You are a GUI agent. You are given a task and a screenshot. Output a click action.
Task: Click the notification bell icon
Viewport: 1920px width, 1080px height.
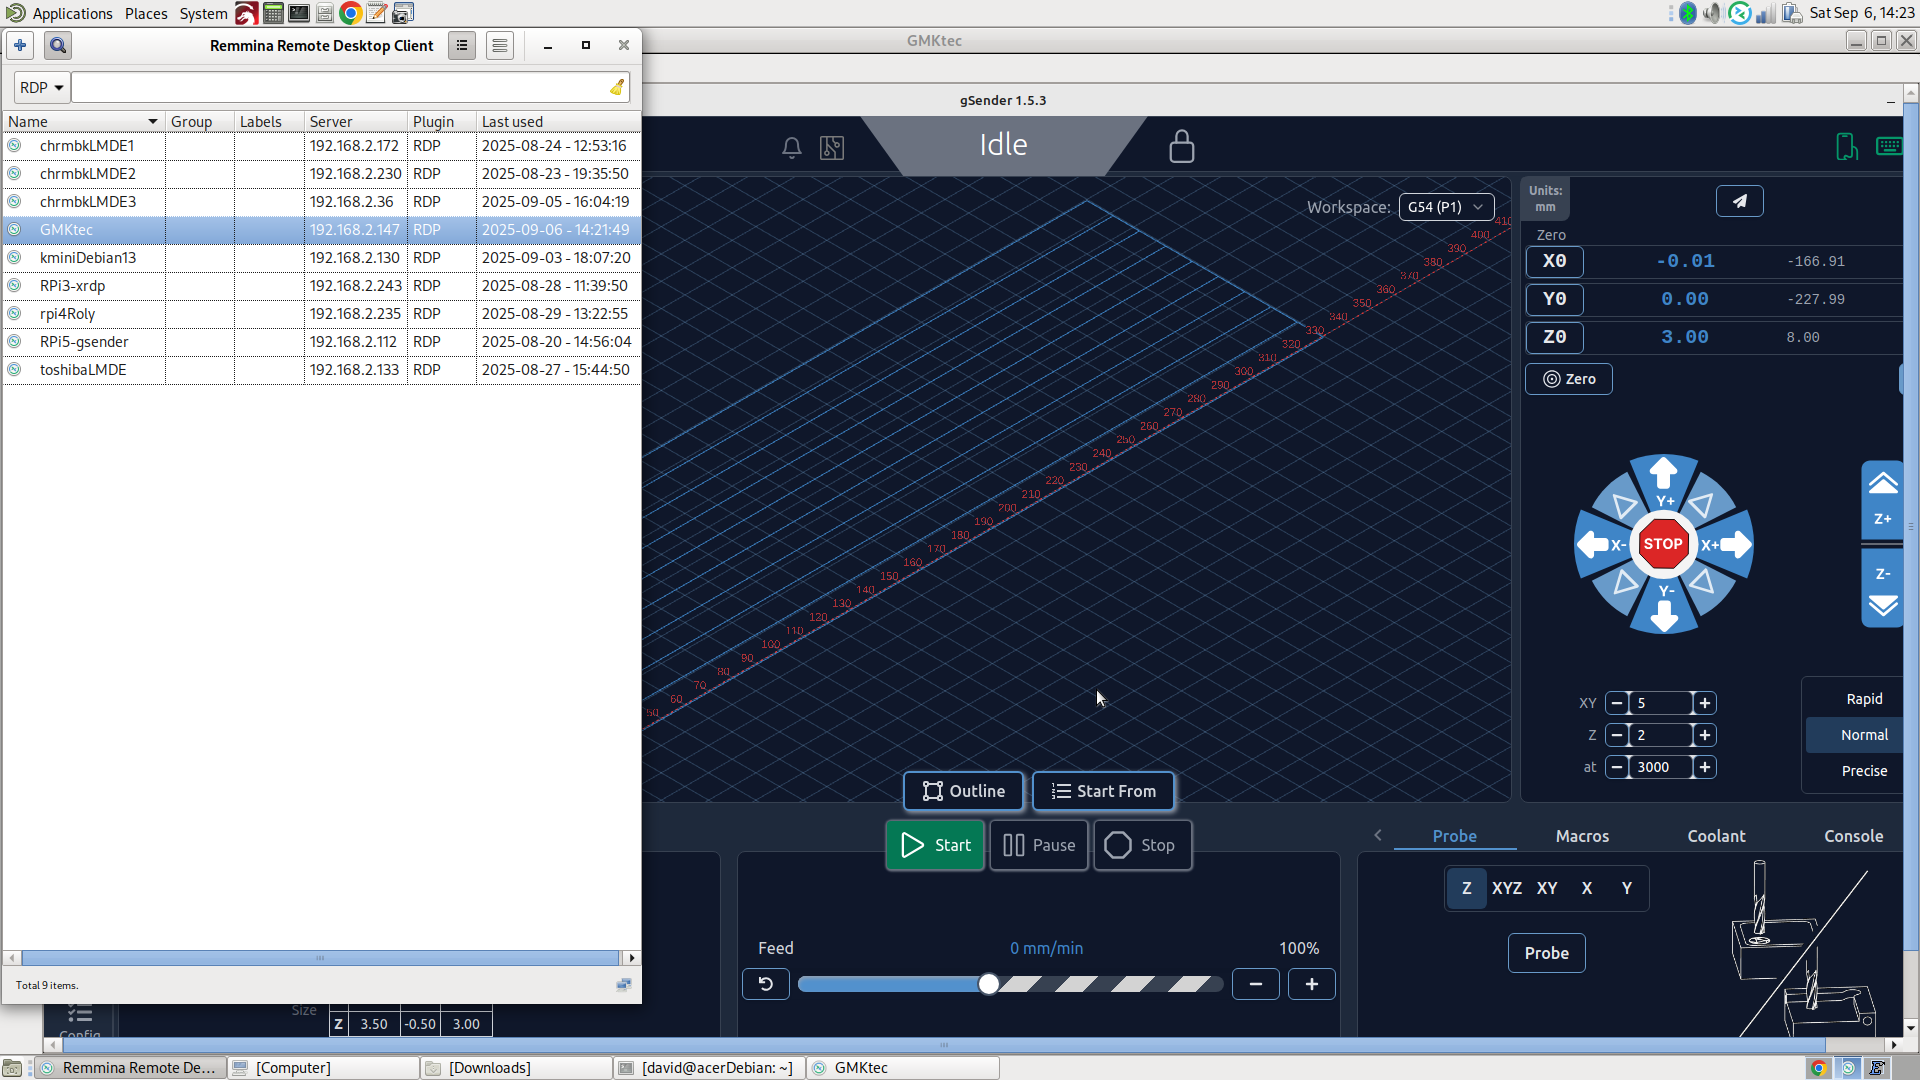click(x=791, y=148)
